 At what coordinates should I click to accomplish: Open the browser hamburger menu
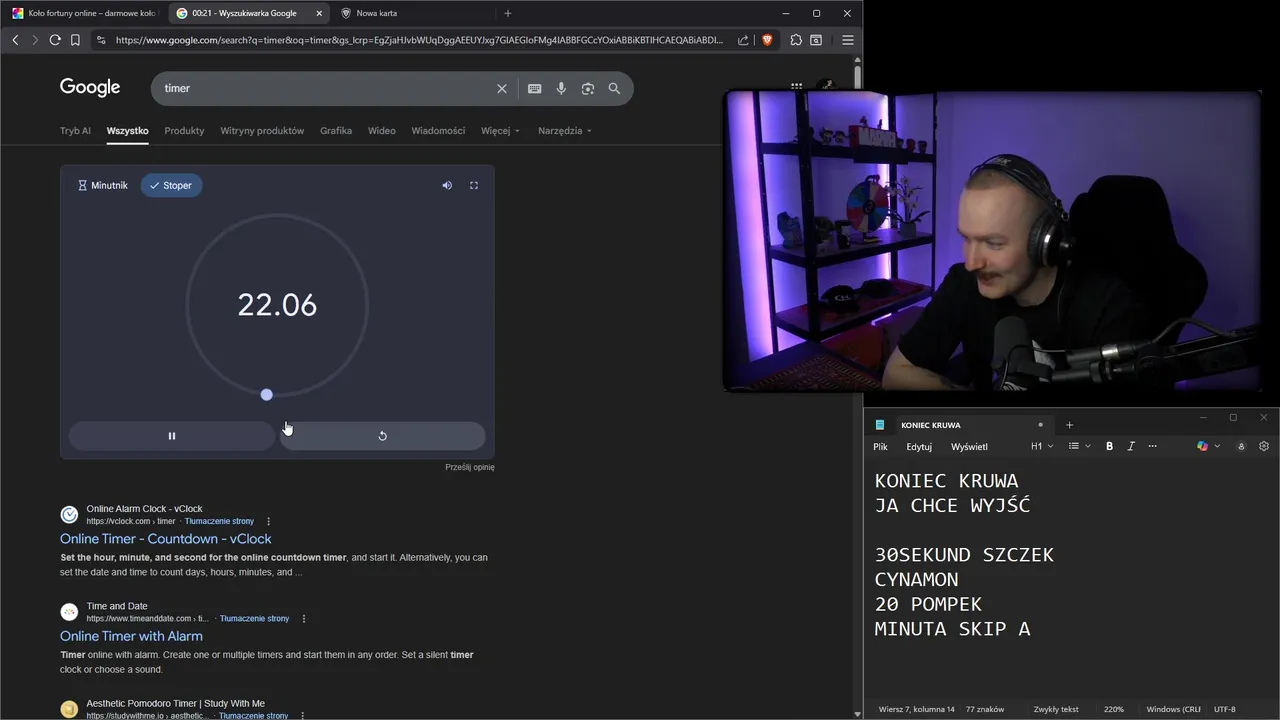pyautogui.click(x=848, y=40)
